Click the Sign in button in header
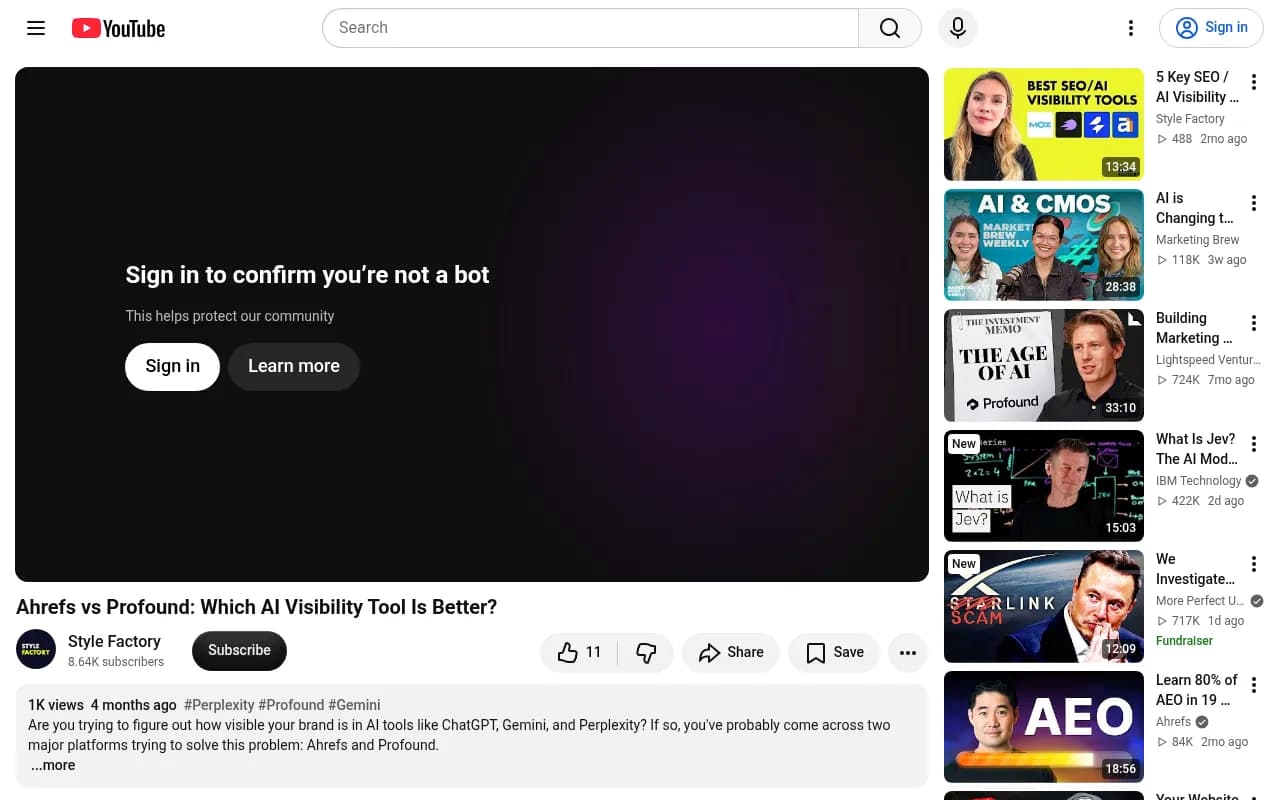The width and height of the screenshot is (1280, 800). point(1211,28)
